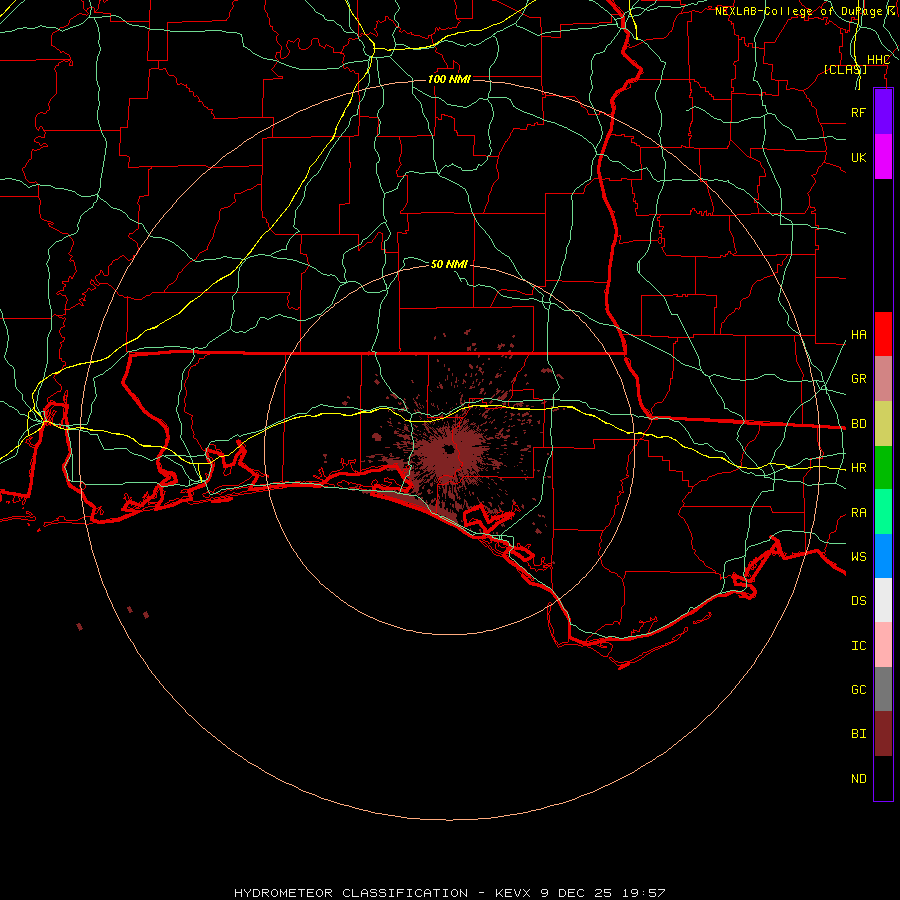Click the ND legend label
Screen dimensions: 900x900
coord(859,779)
